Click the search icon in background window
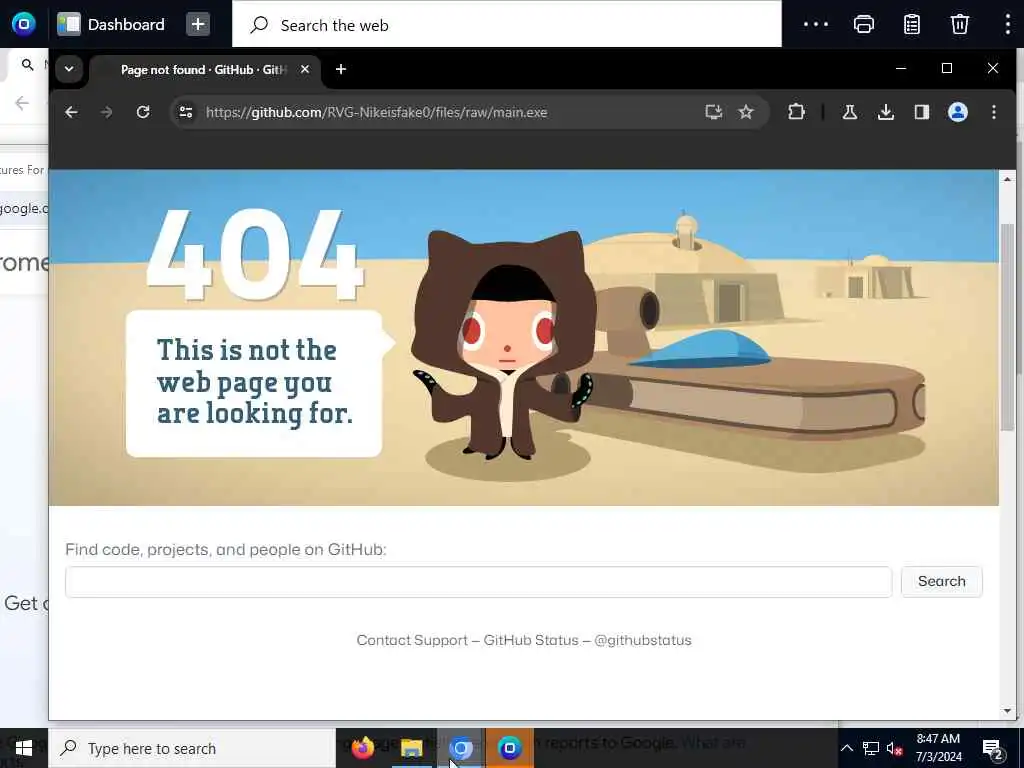1024x768 pixels. (x=27, y=65)
